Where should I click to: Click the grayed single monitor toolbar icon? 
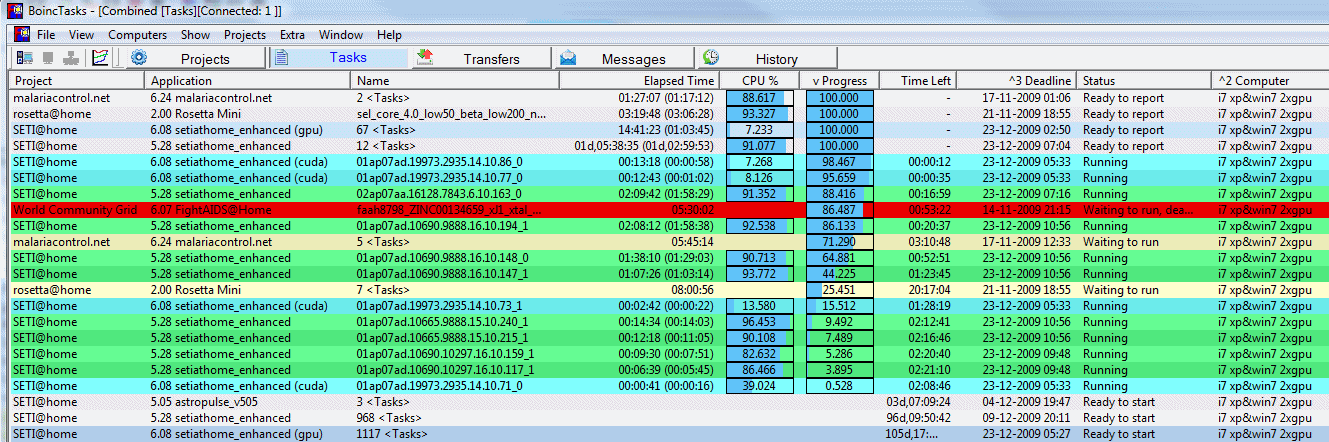click(x=48, y=58)
